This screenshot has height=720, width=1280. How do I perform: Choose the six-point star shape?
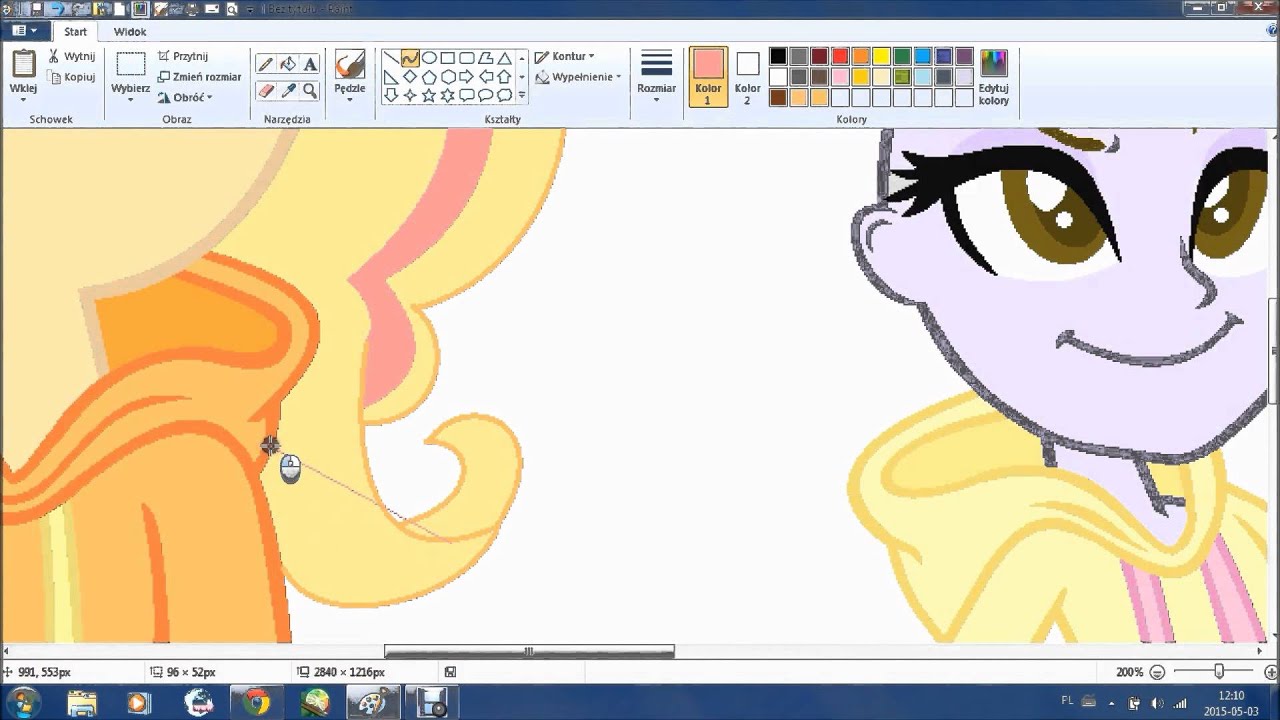click(x=448, y=96)
